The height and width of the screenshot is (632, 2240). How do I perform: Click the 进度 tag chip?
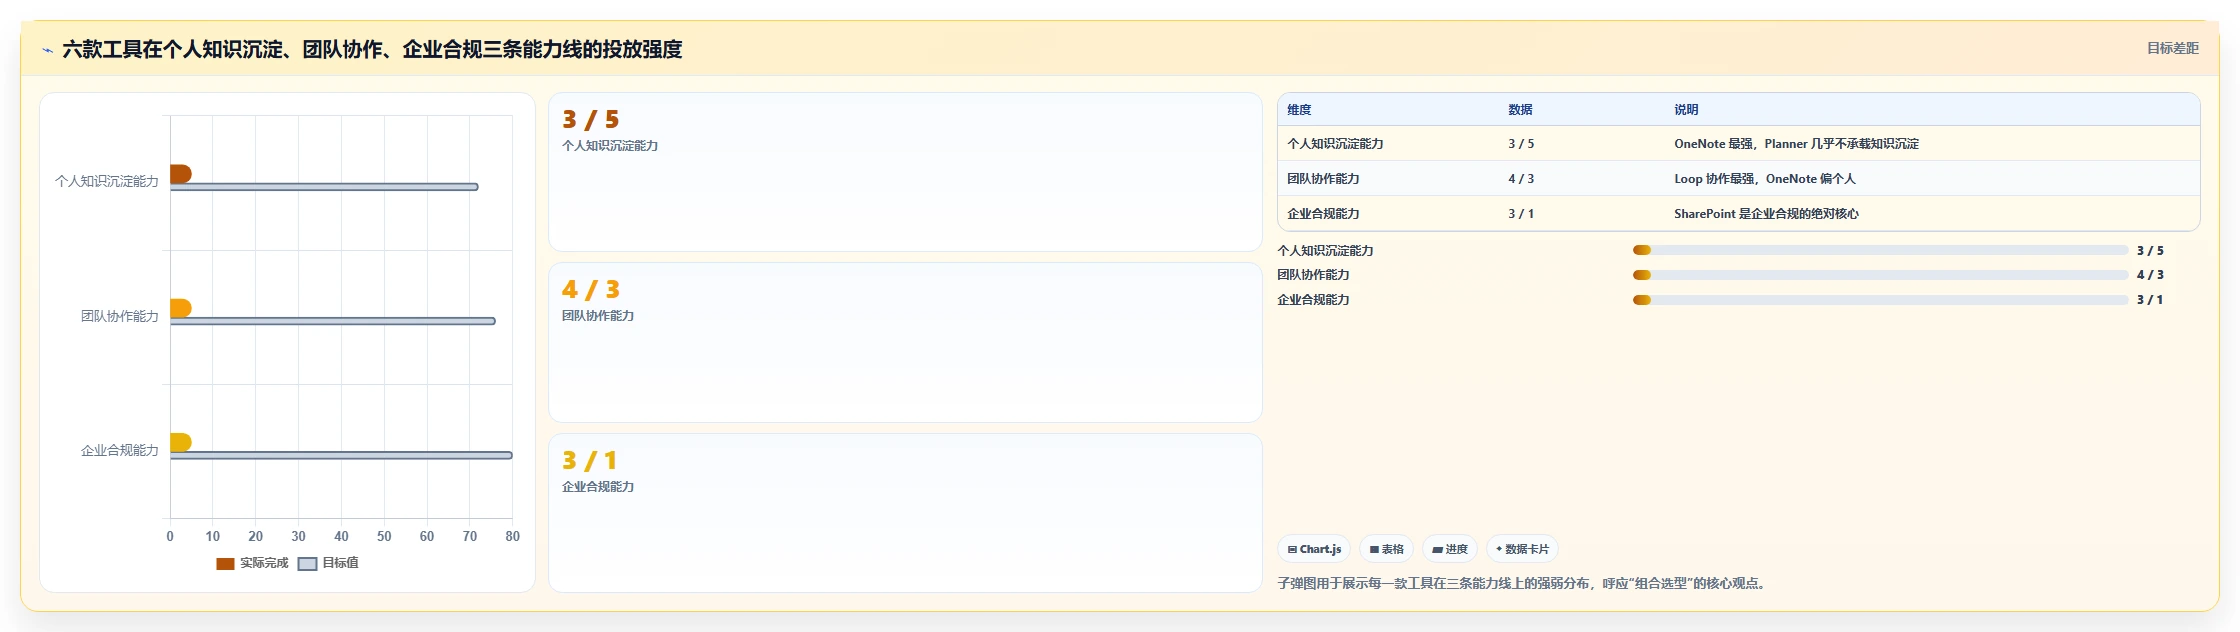tap(1450, 549)
